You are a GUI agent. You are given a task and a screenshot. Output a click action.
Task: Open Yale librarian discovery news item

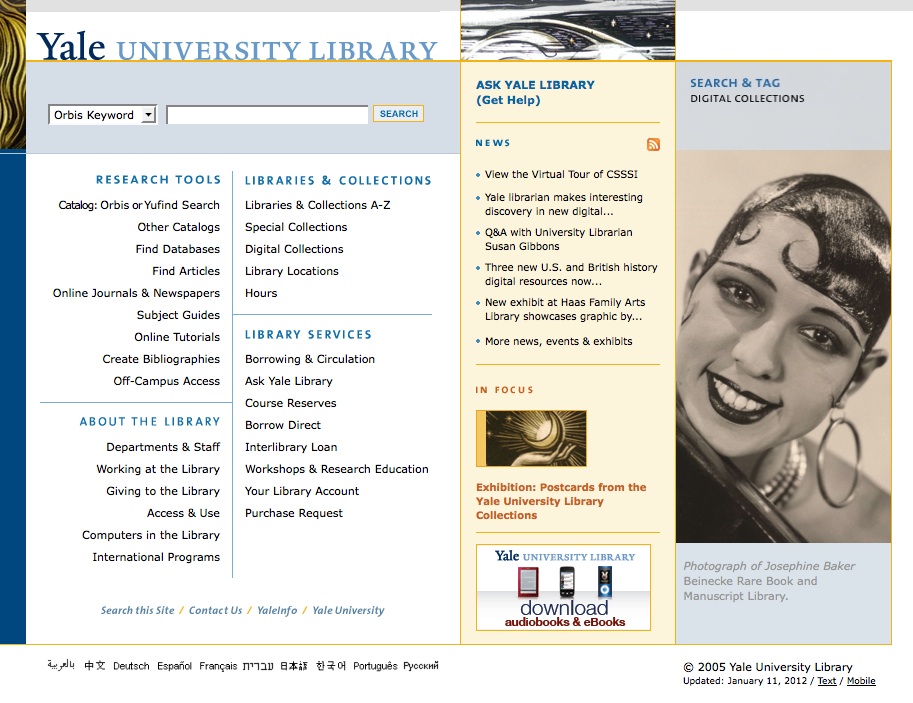[564, 204]
